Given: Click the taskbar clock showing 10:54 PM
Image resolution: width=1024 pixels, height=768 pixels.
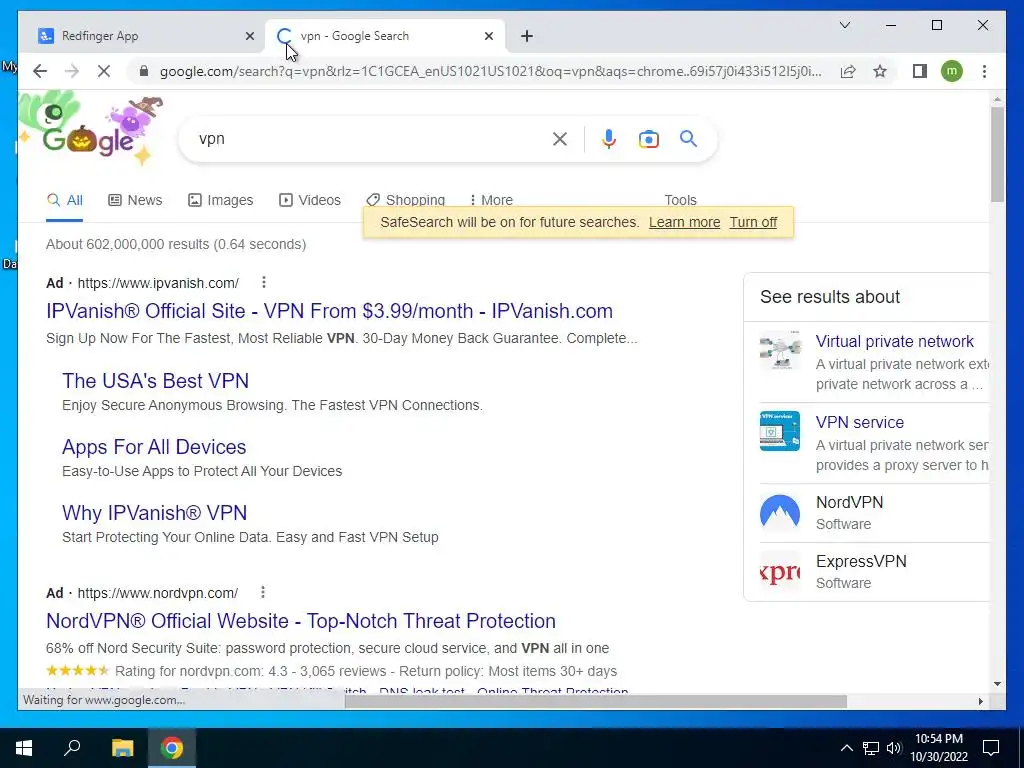Looking at the screenshot, I should pos(938,748).
